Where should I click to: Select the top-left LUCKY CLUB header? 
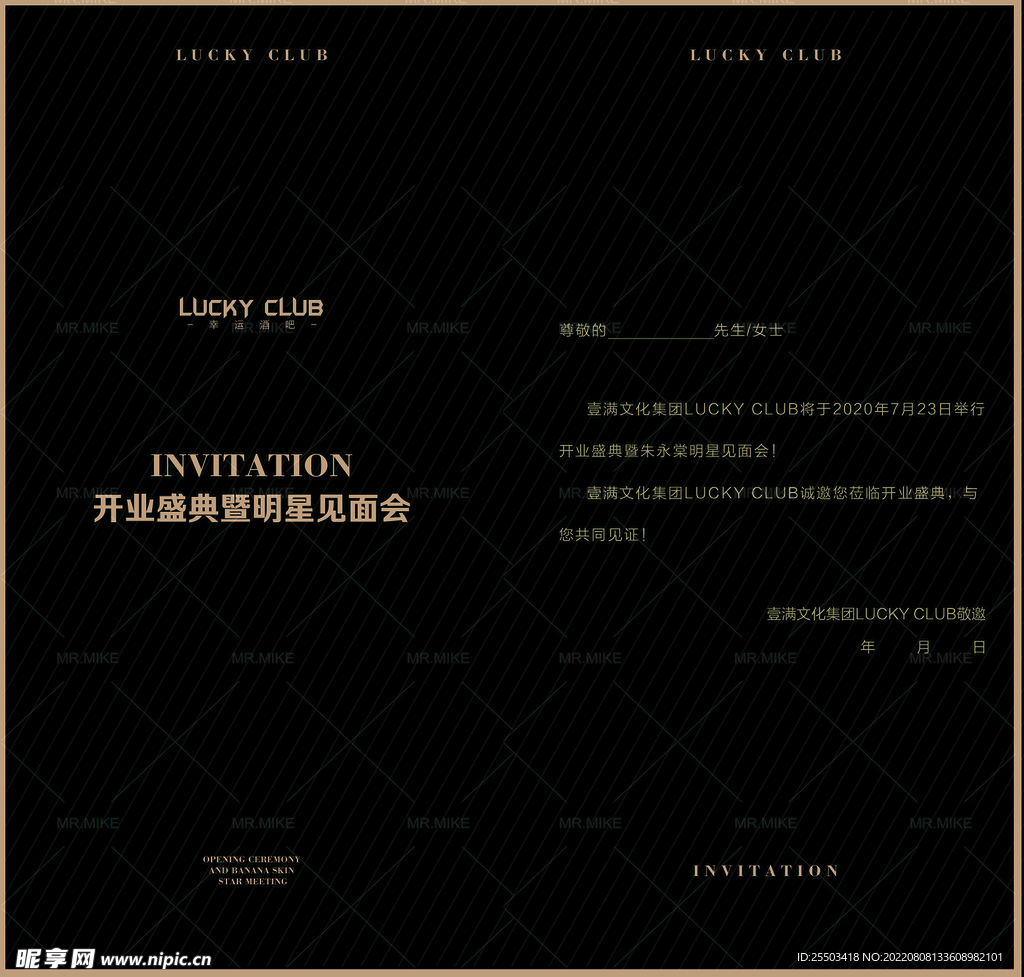pos(252,55)
